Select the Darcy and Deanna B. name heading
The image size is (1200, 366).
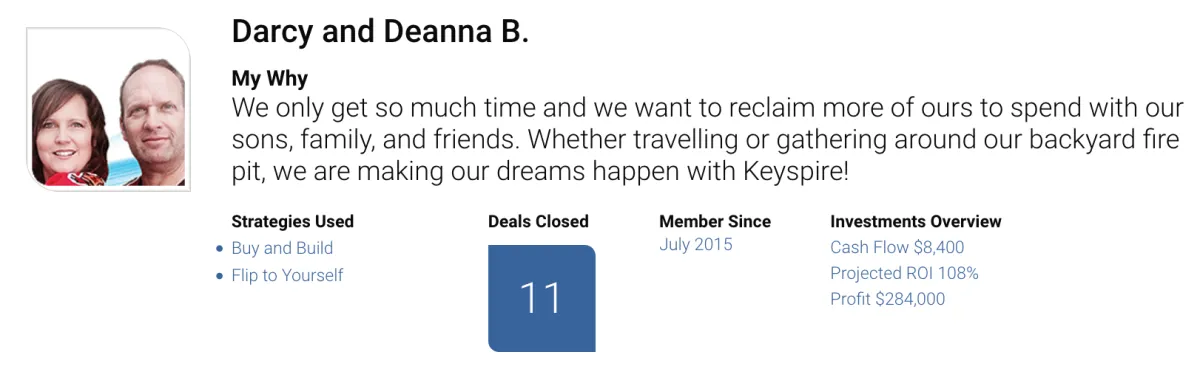tap(380, 31)
